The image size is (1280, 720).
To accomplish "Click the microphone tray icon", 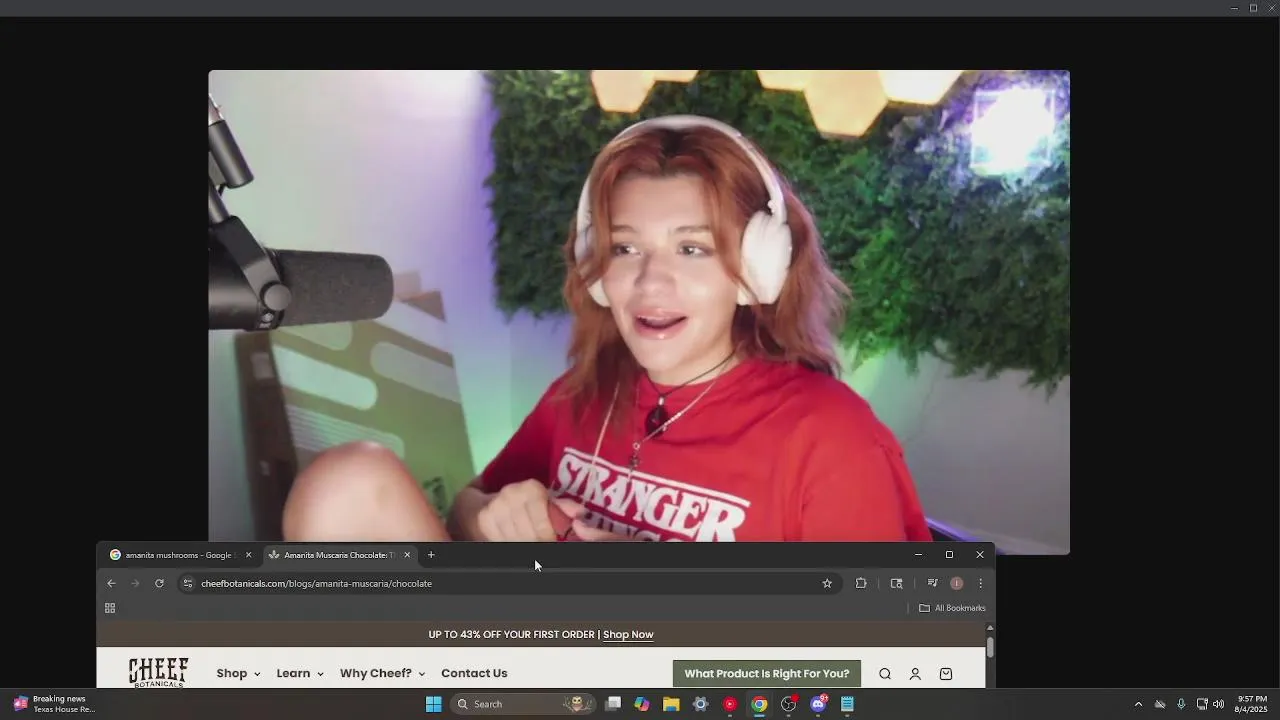I will [1181, 704].
